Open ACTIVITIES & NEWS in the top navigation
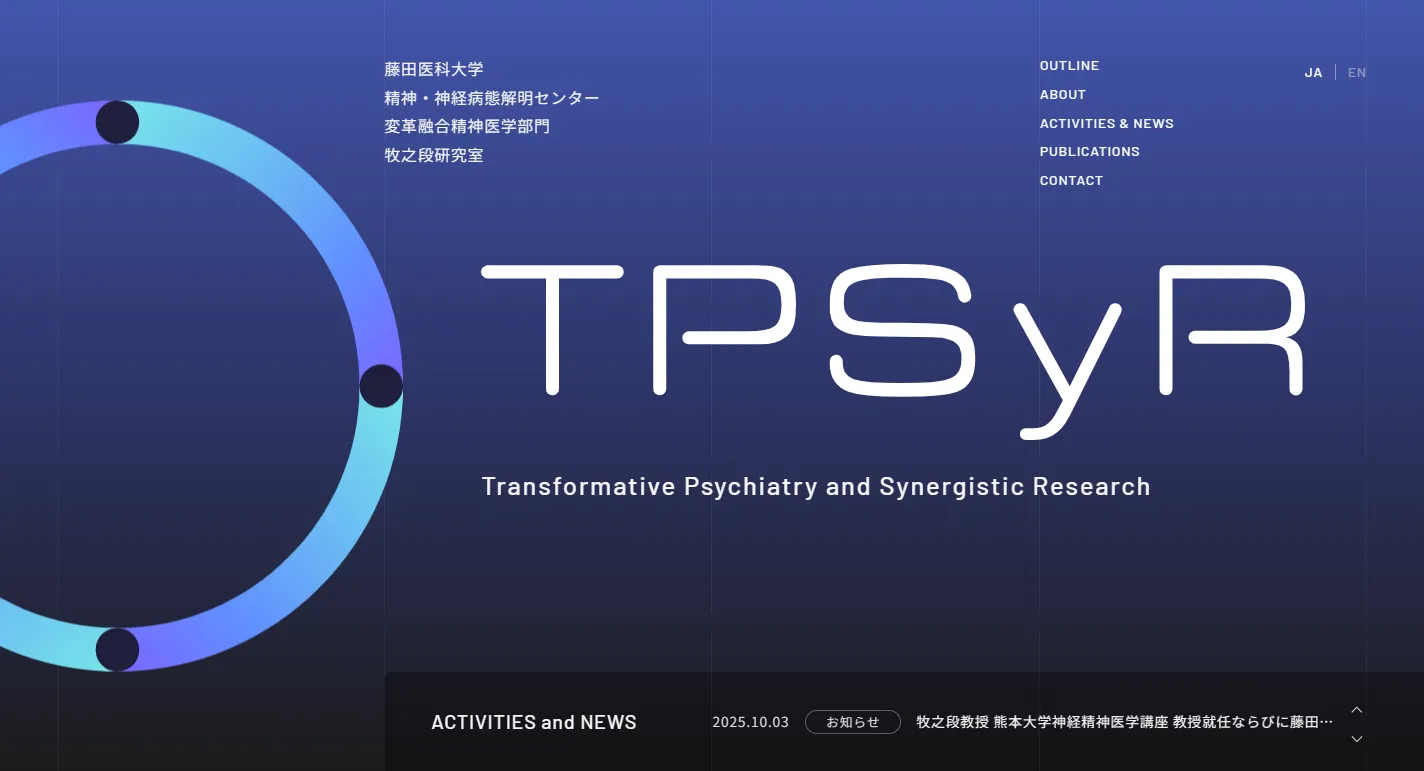The image size is (1424, 771). (x=1106, y=124)
